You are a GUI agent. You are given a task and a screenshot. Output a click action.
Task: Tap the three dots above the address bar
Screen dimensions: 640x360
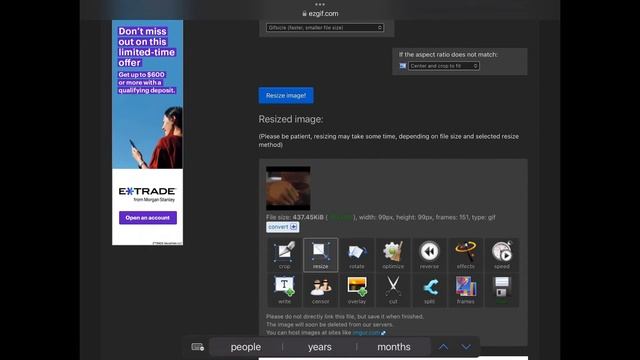coord(320,4)
